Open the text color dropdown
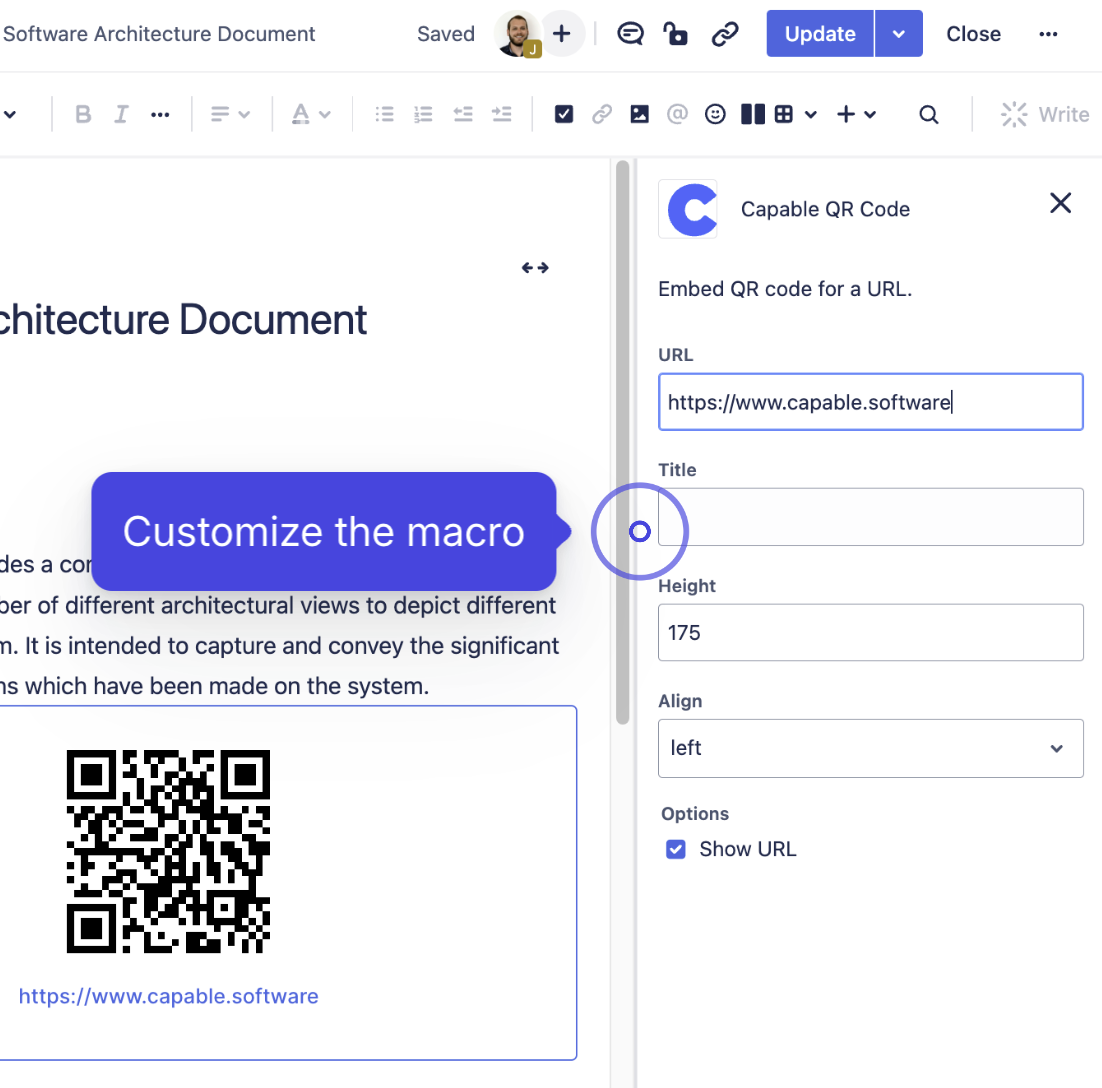The width and height of the screenshot is (1102, 1088). click(310, 115)
